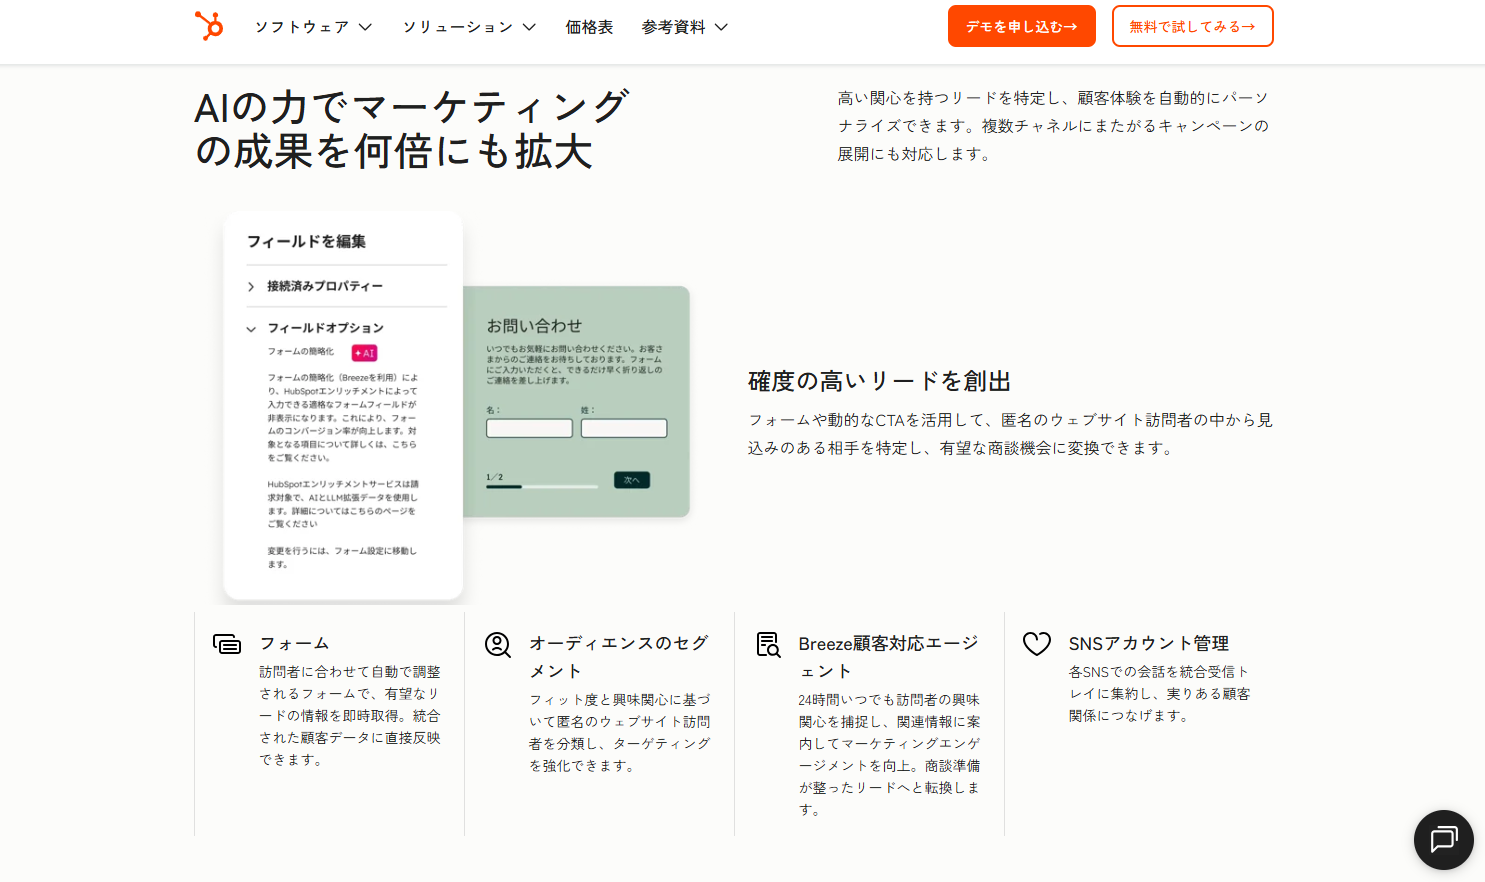Open the chat widget icon
The image size is (1485, 882).
[1443, 839]
